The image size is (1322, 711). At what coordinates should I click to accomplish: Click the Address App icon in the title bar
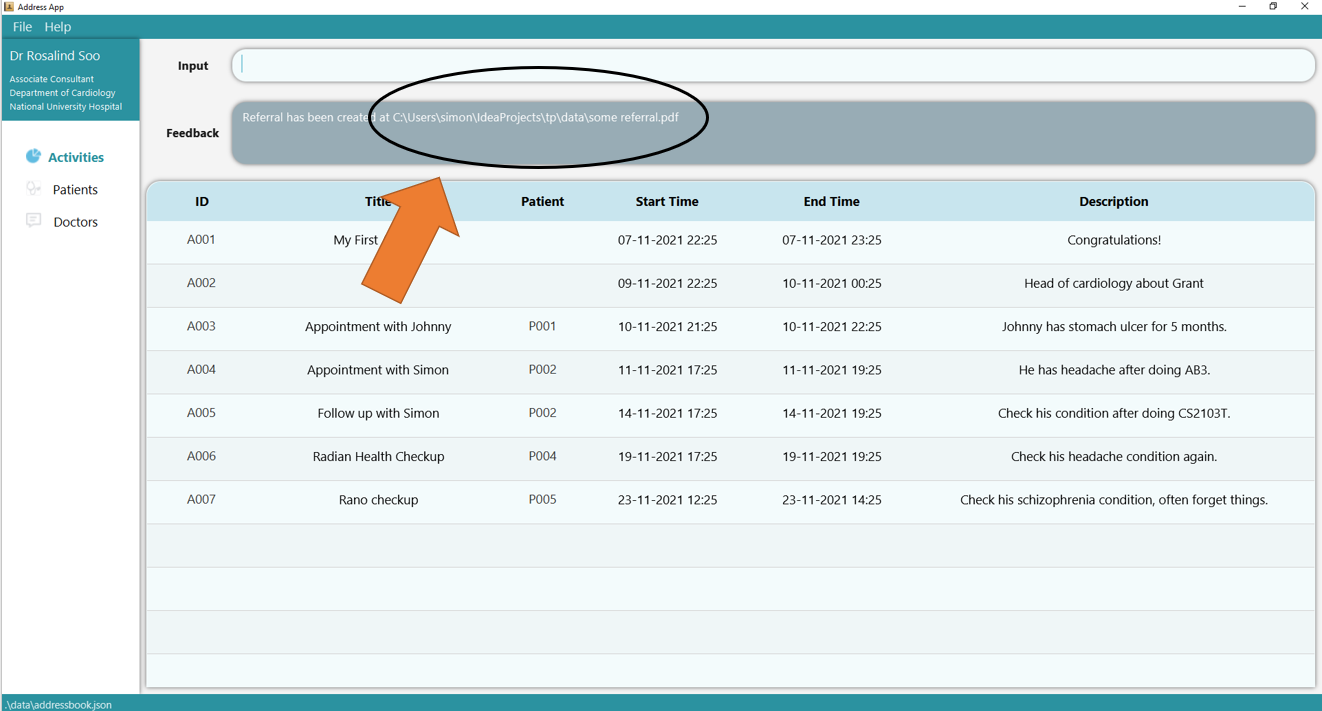(10, 7)
